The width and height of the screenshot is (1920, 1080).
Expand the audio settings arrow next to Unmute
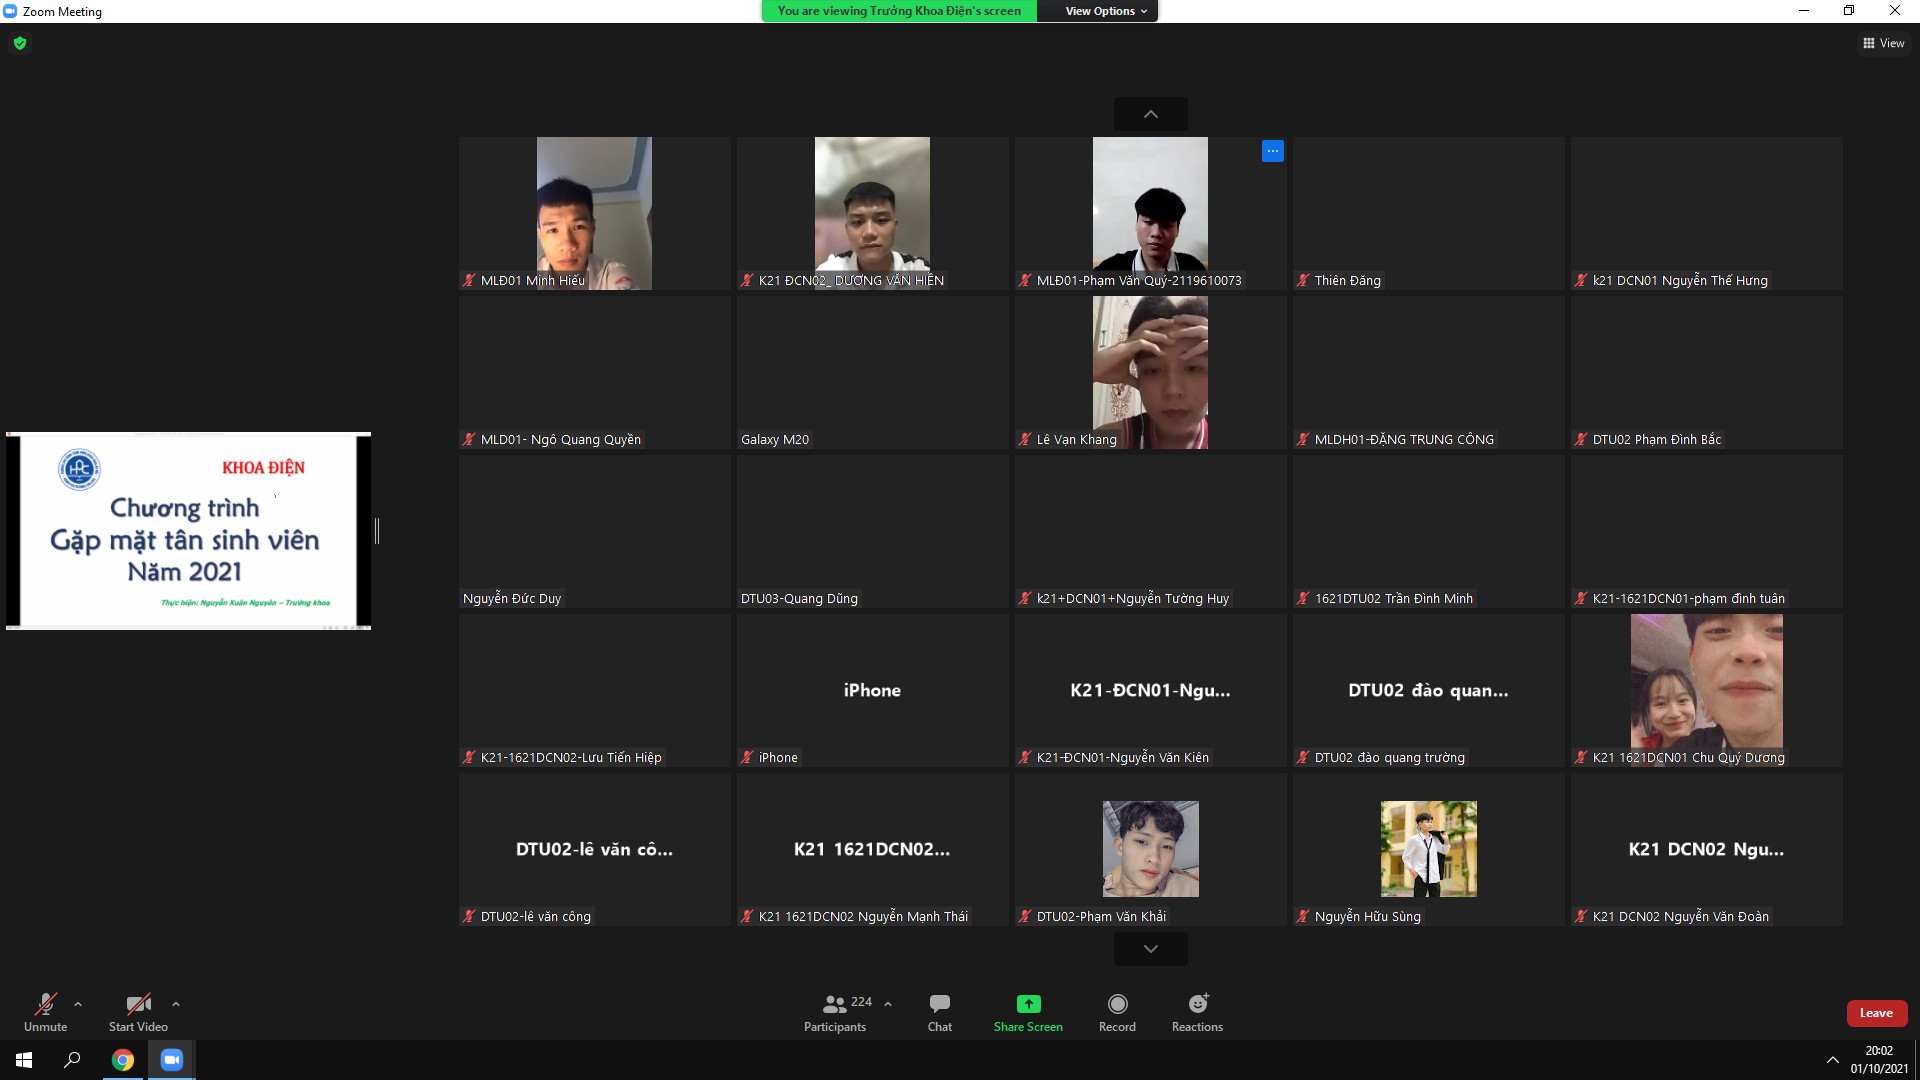click(78, 1004)
